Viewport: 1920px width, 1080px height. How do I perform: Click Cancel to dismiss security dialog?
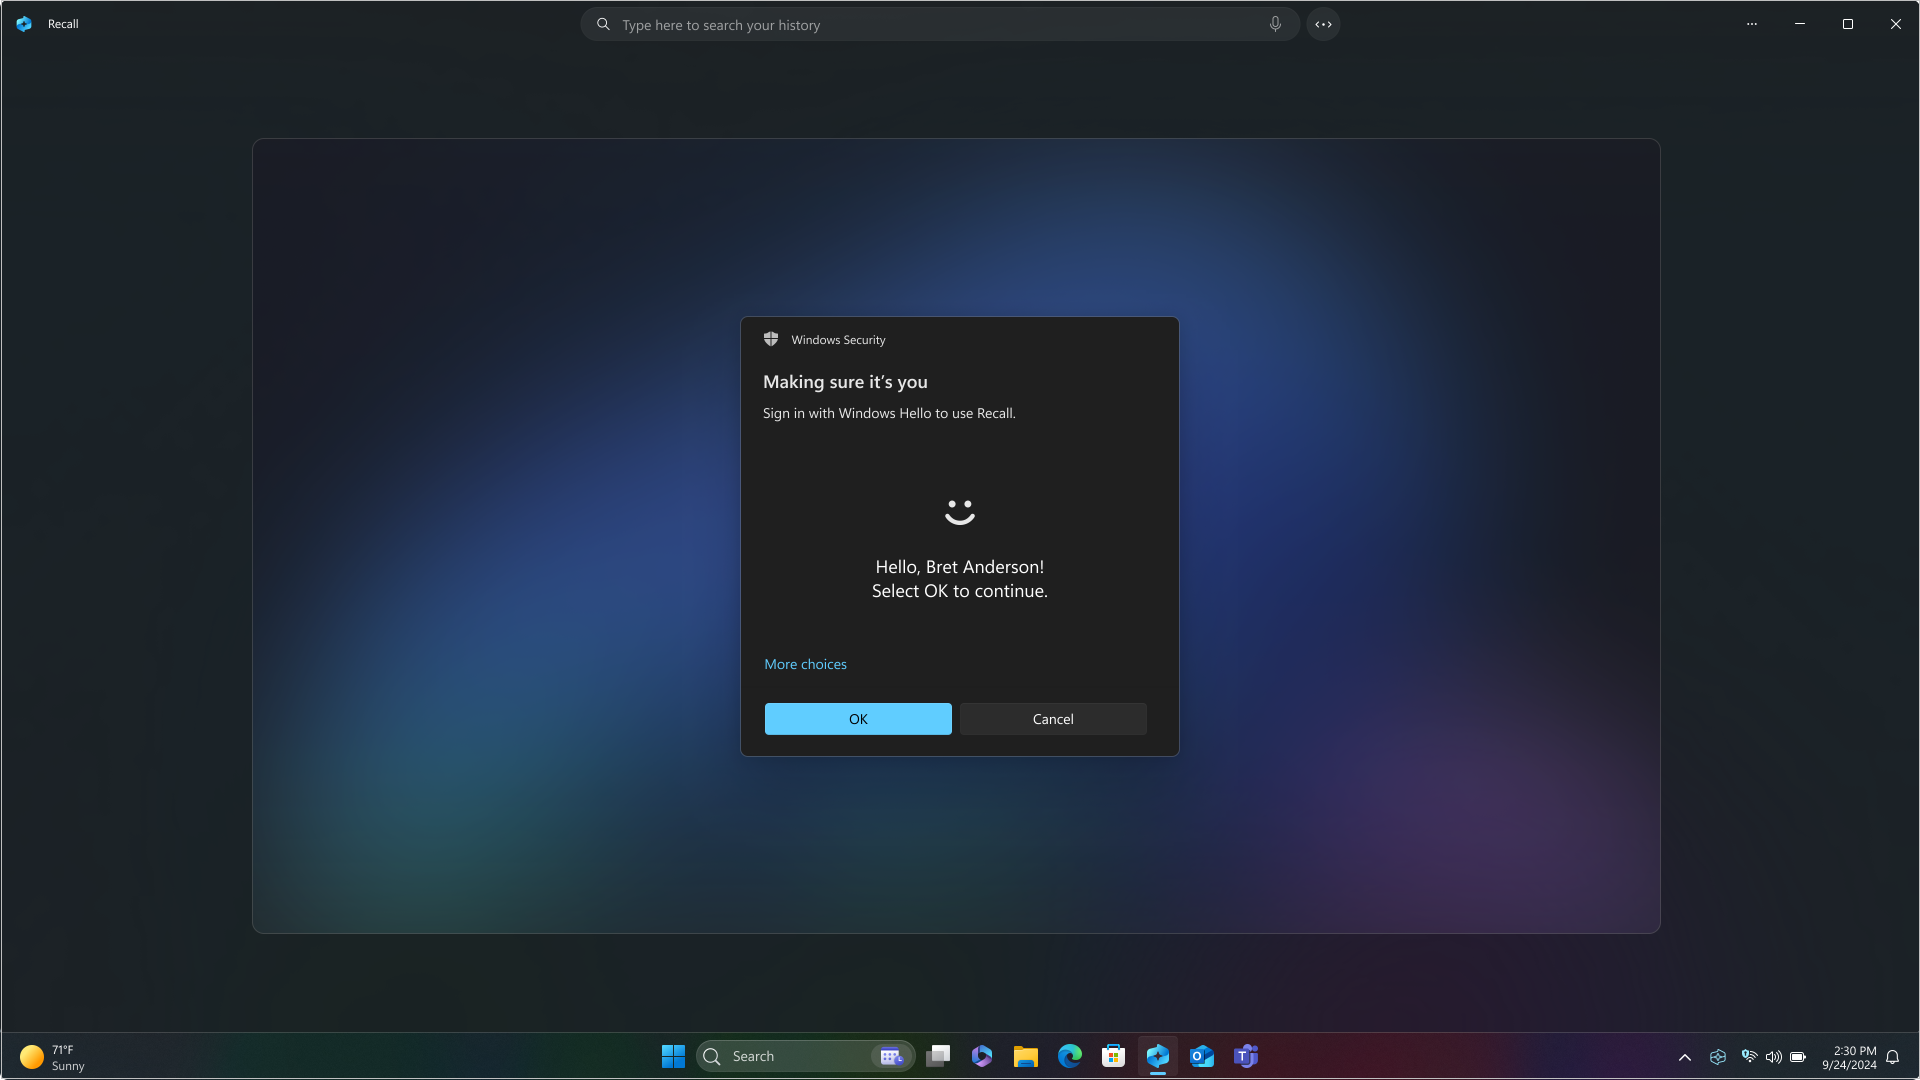pyautogui.click(x=1052, y=719)
